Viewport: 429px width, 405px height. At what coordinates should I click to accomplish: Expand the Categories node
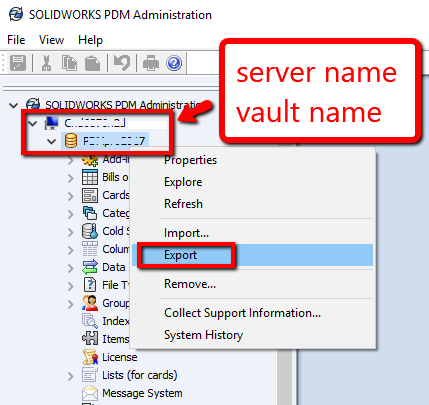[x=70, y=214]
